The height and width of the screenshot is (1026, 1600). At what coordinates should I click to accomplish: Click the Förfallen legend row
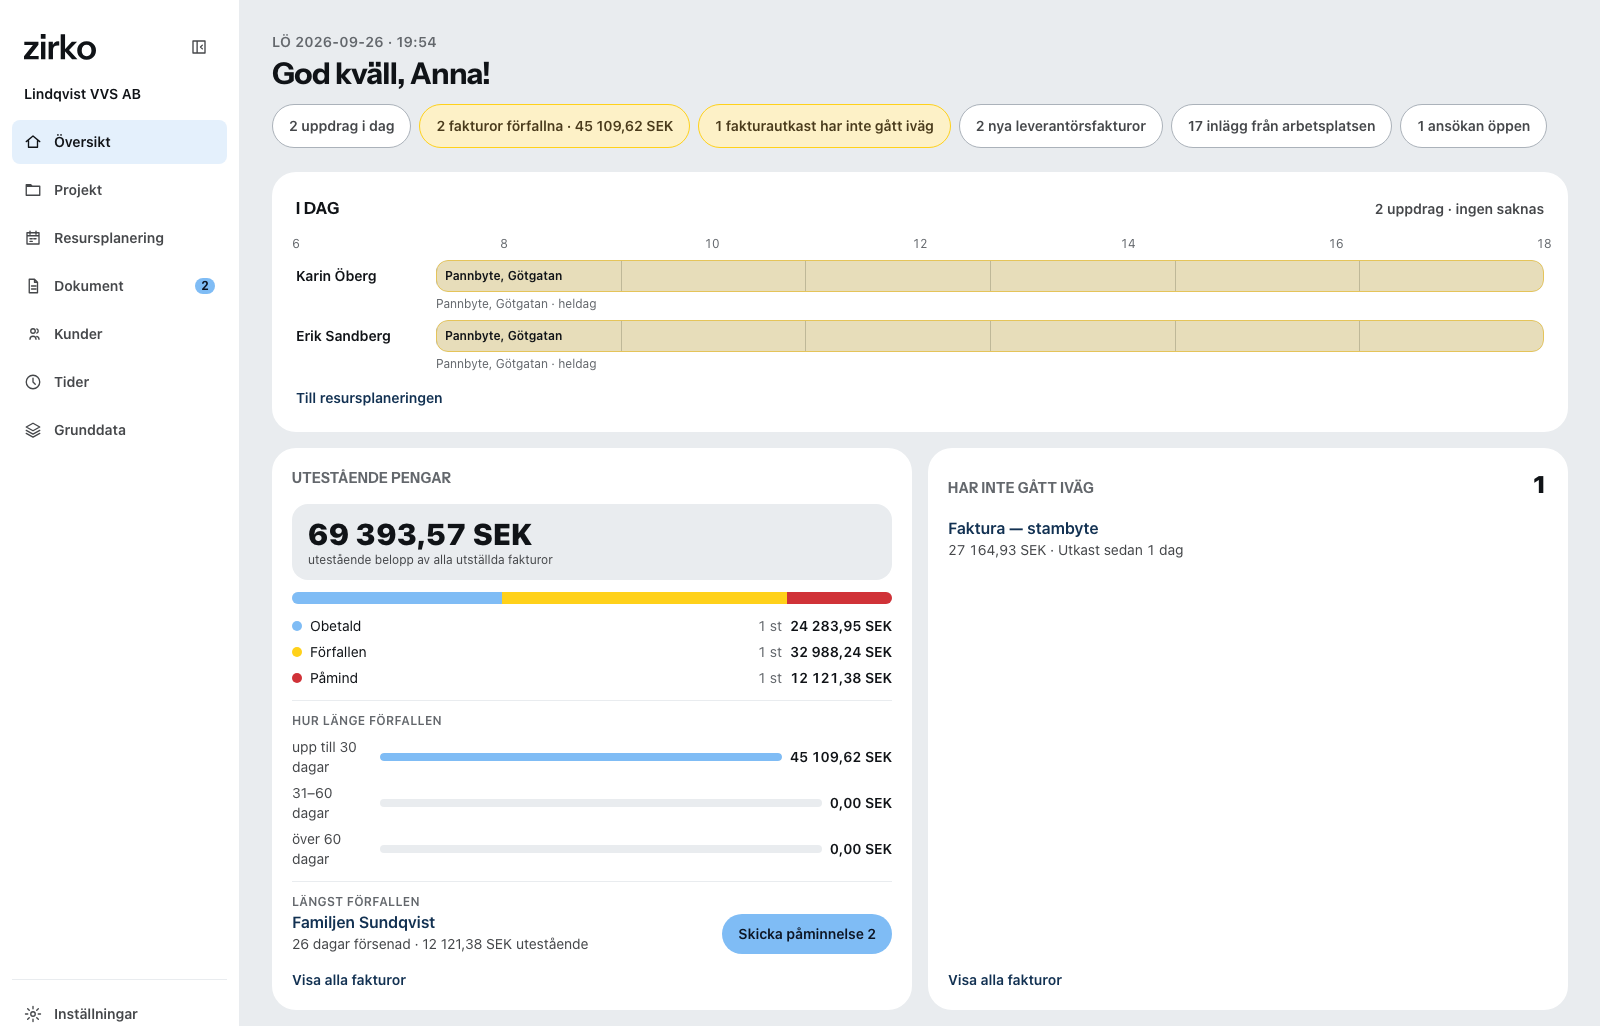coord(592,652)
